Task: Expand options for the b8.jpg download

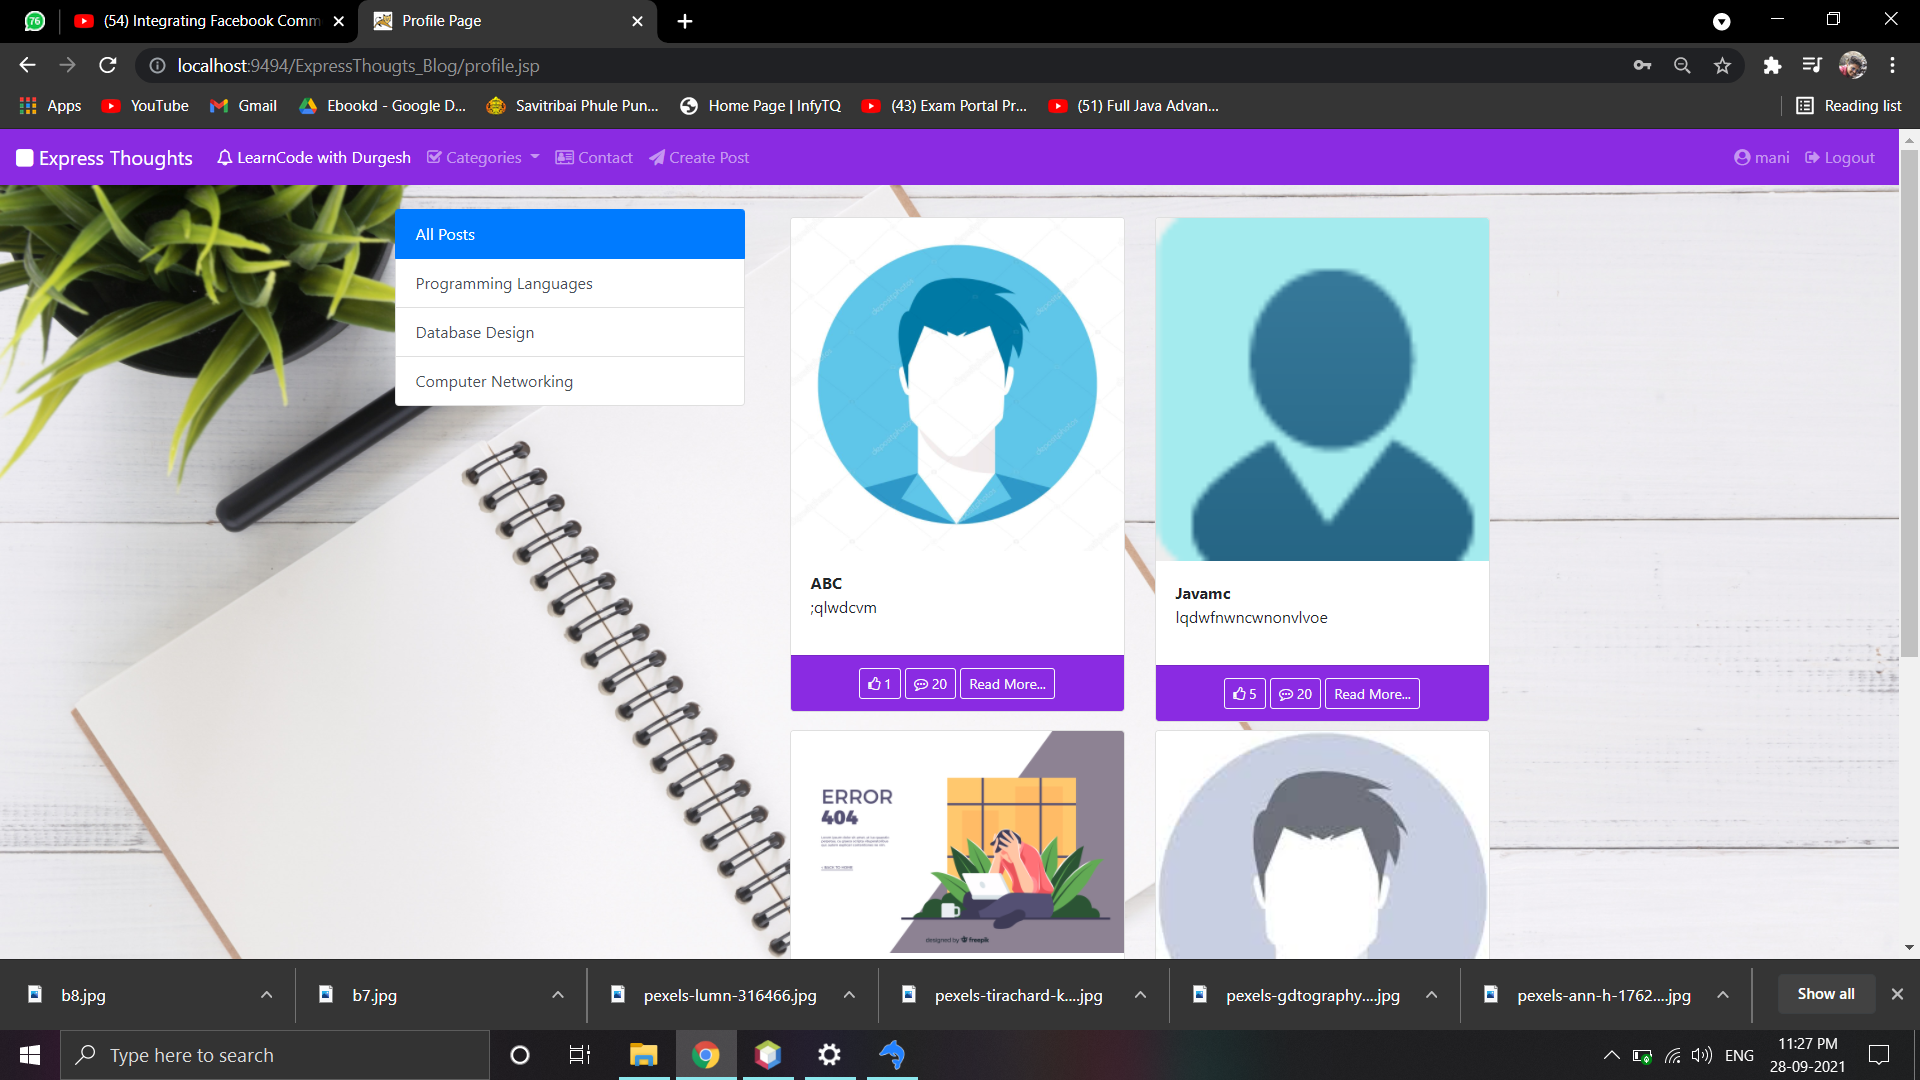Action: pyautogui.click(x=266, y=995)
